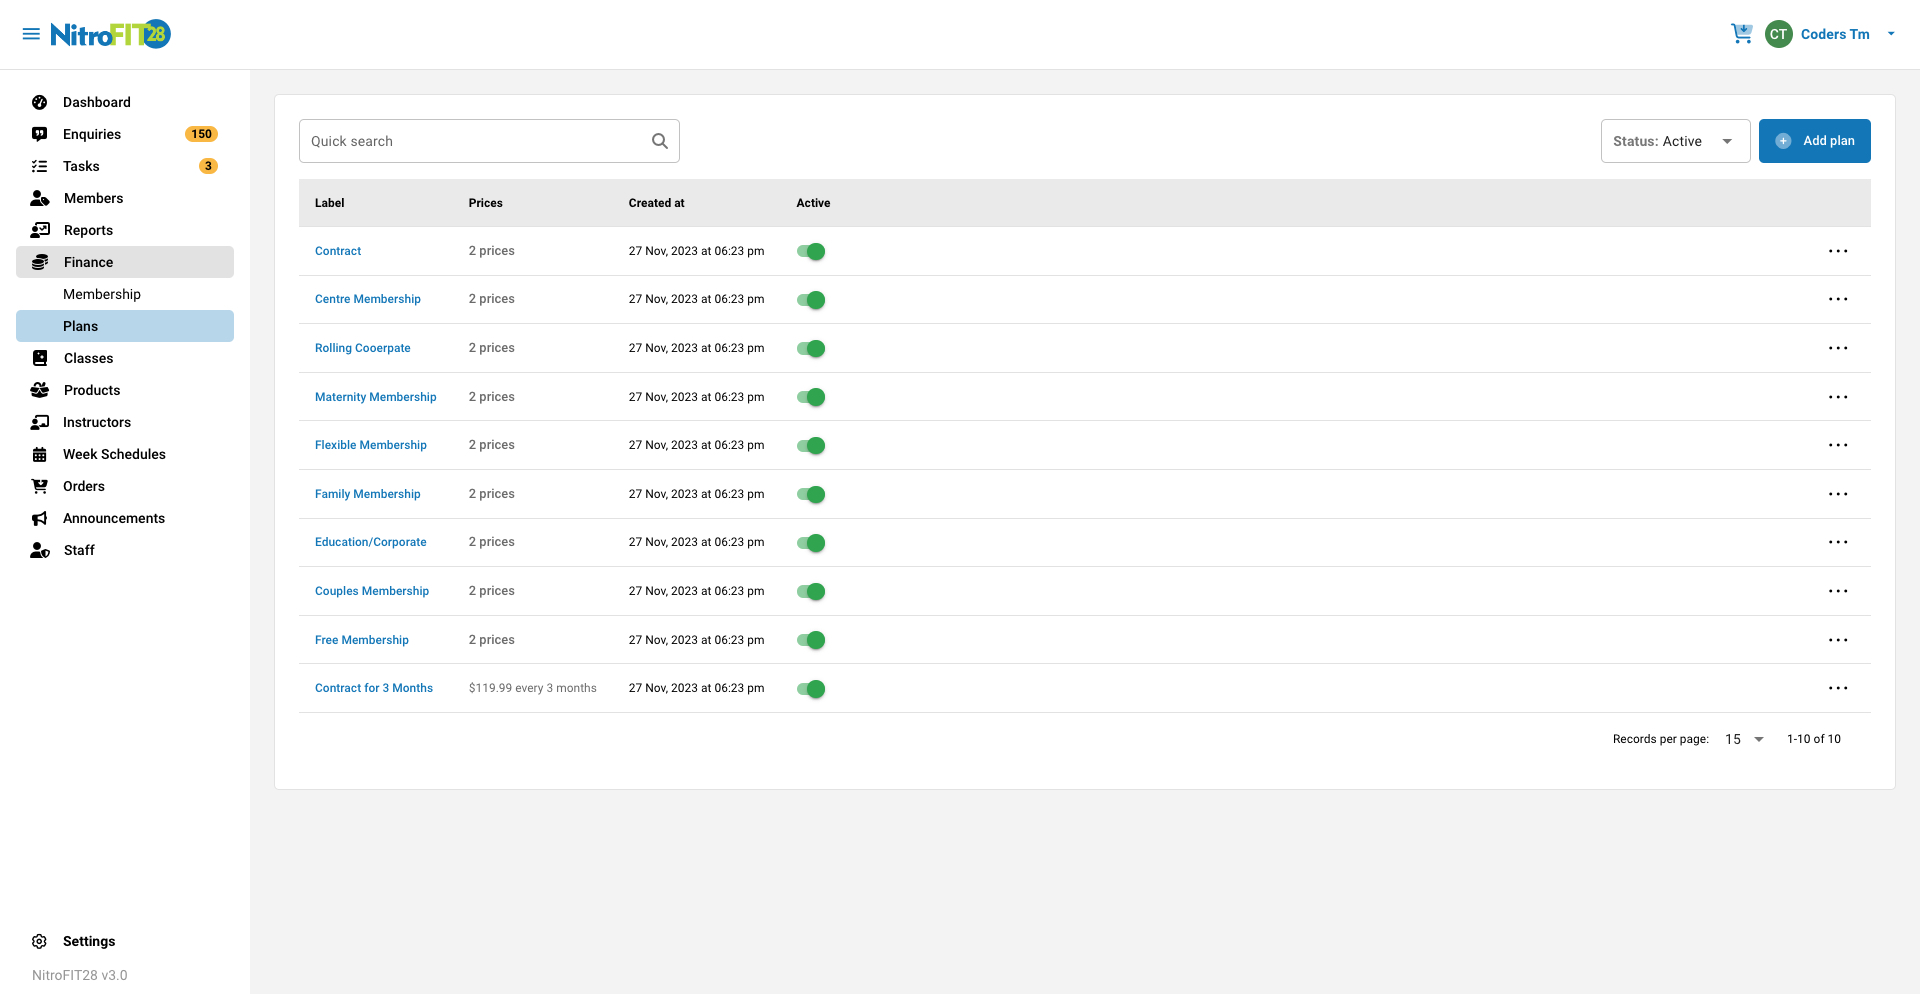This screenshot has width=1920, height=994.
Task: Open the Week Schedules calendar icon
Action: pos(39,454)
